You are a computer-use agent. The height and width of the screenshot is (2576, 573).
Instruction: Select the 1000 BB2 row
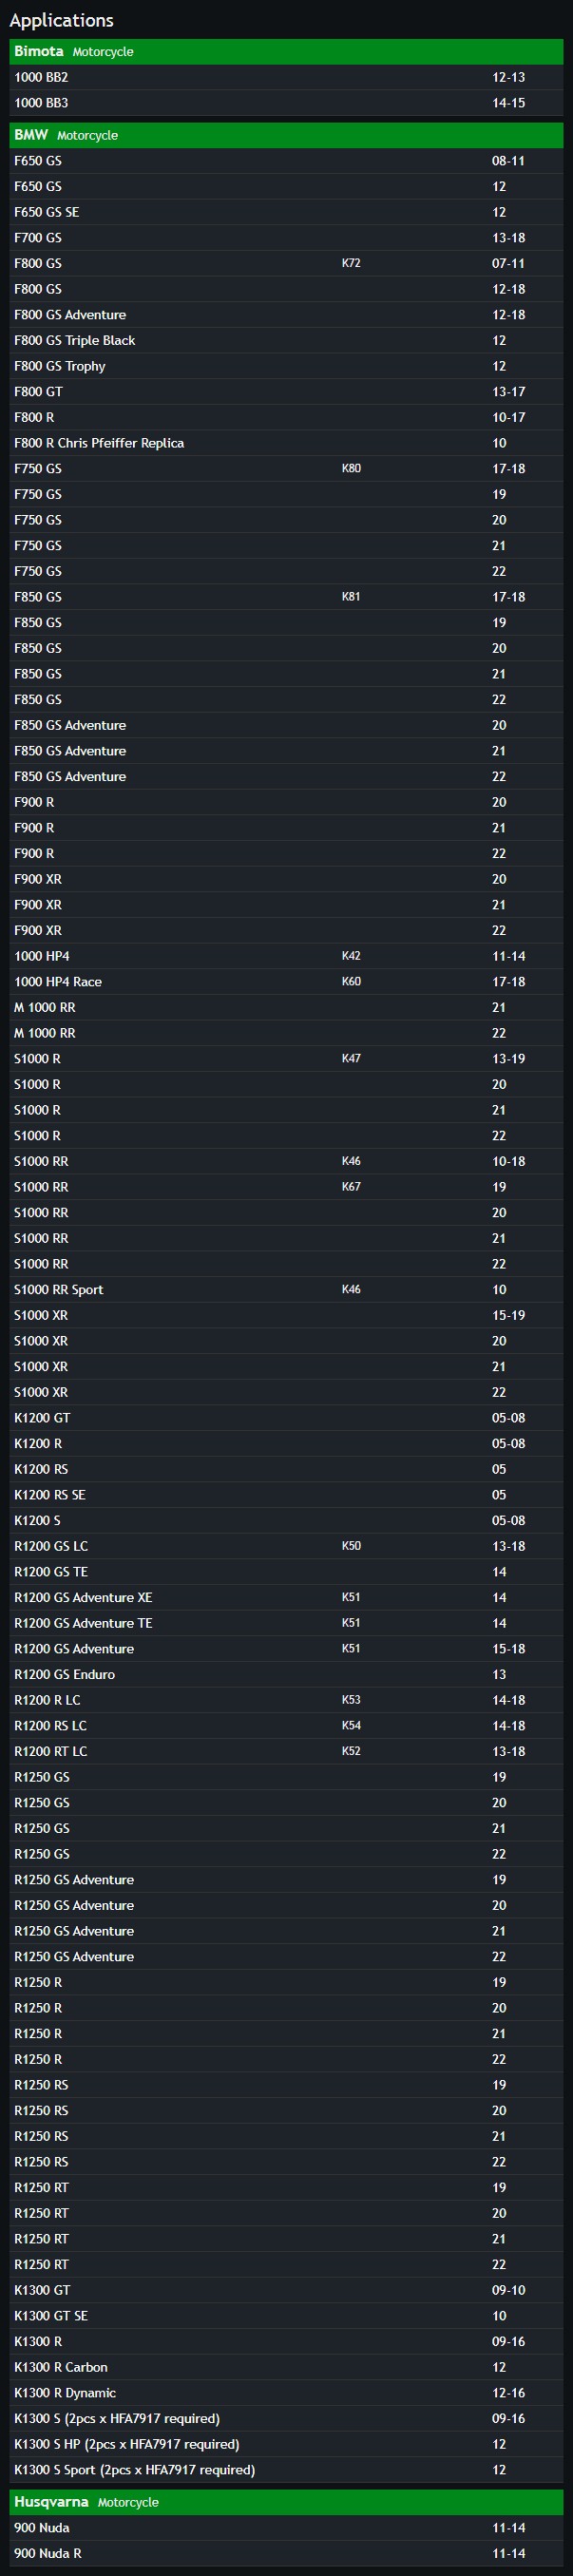pyautogui.click(x=286, y=77)
